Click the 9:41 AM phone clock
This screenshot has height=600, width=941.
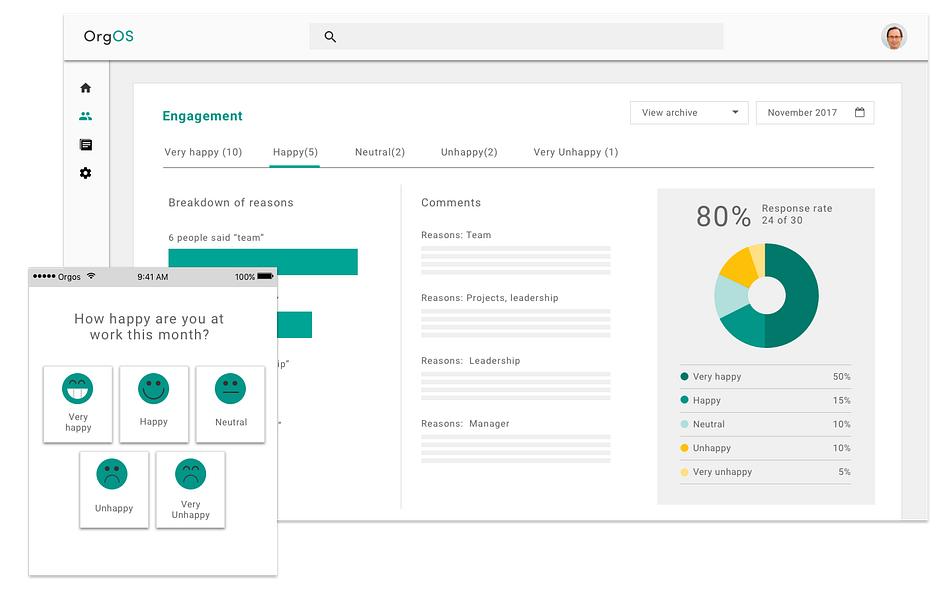click(x=152, y=277)
